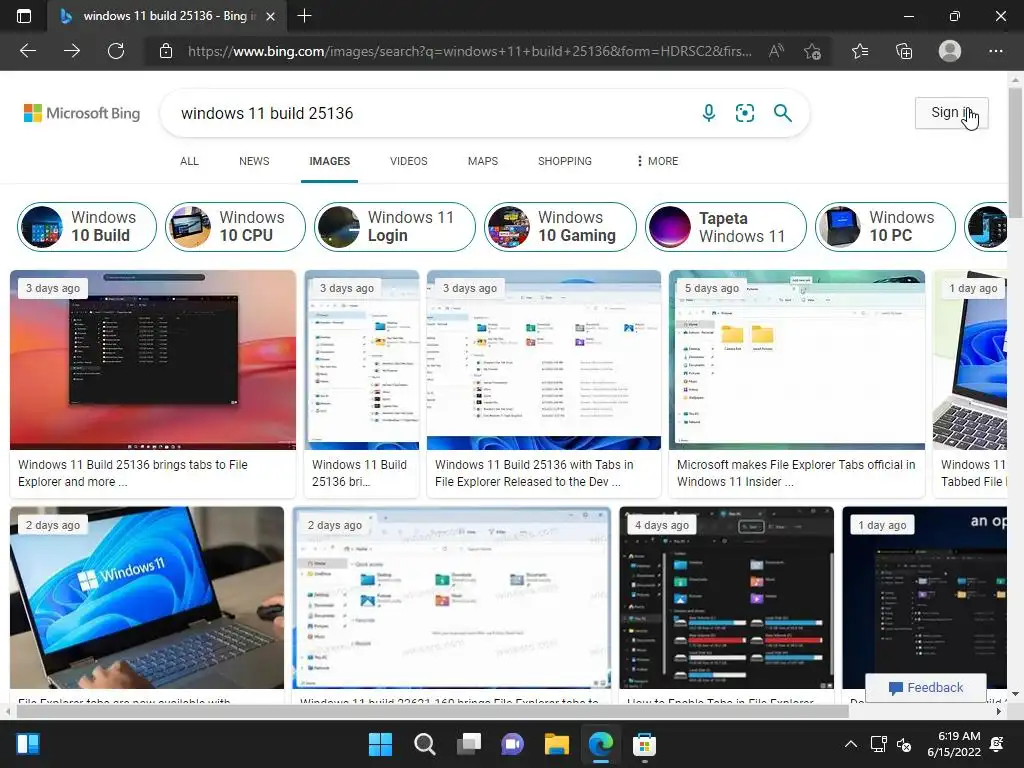Go to Microsoft Bing home logo
This screenshot has width=1024, height=768.
(82, 113)
